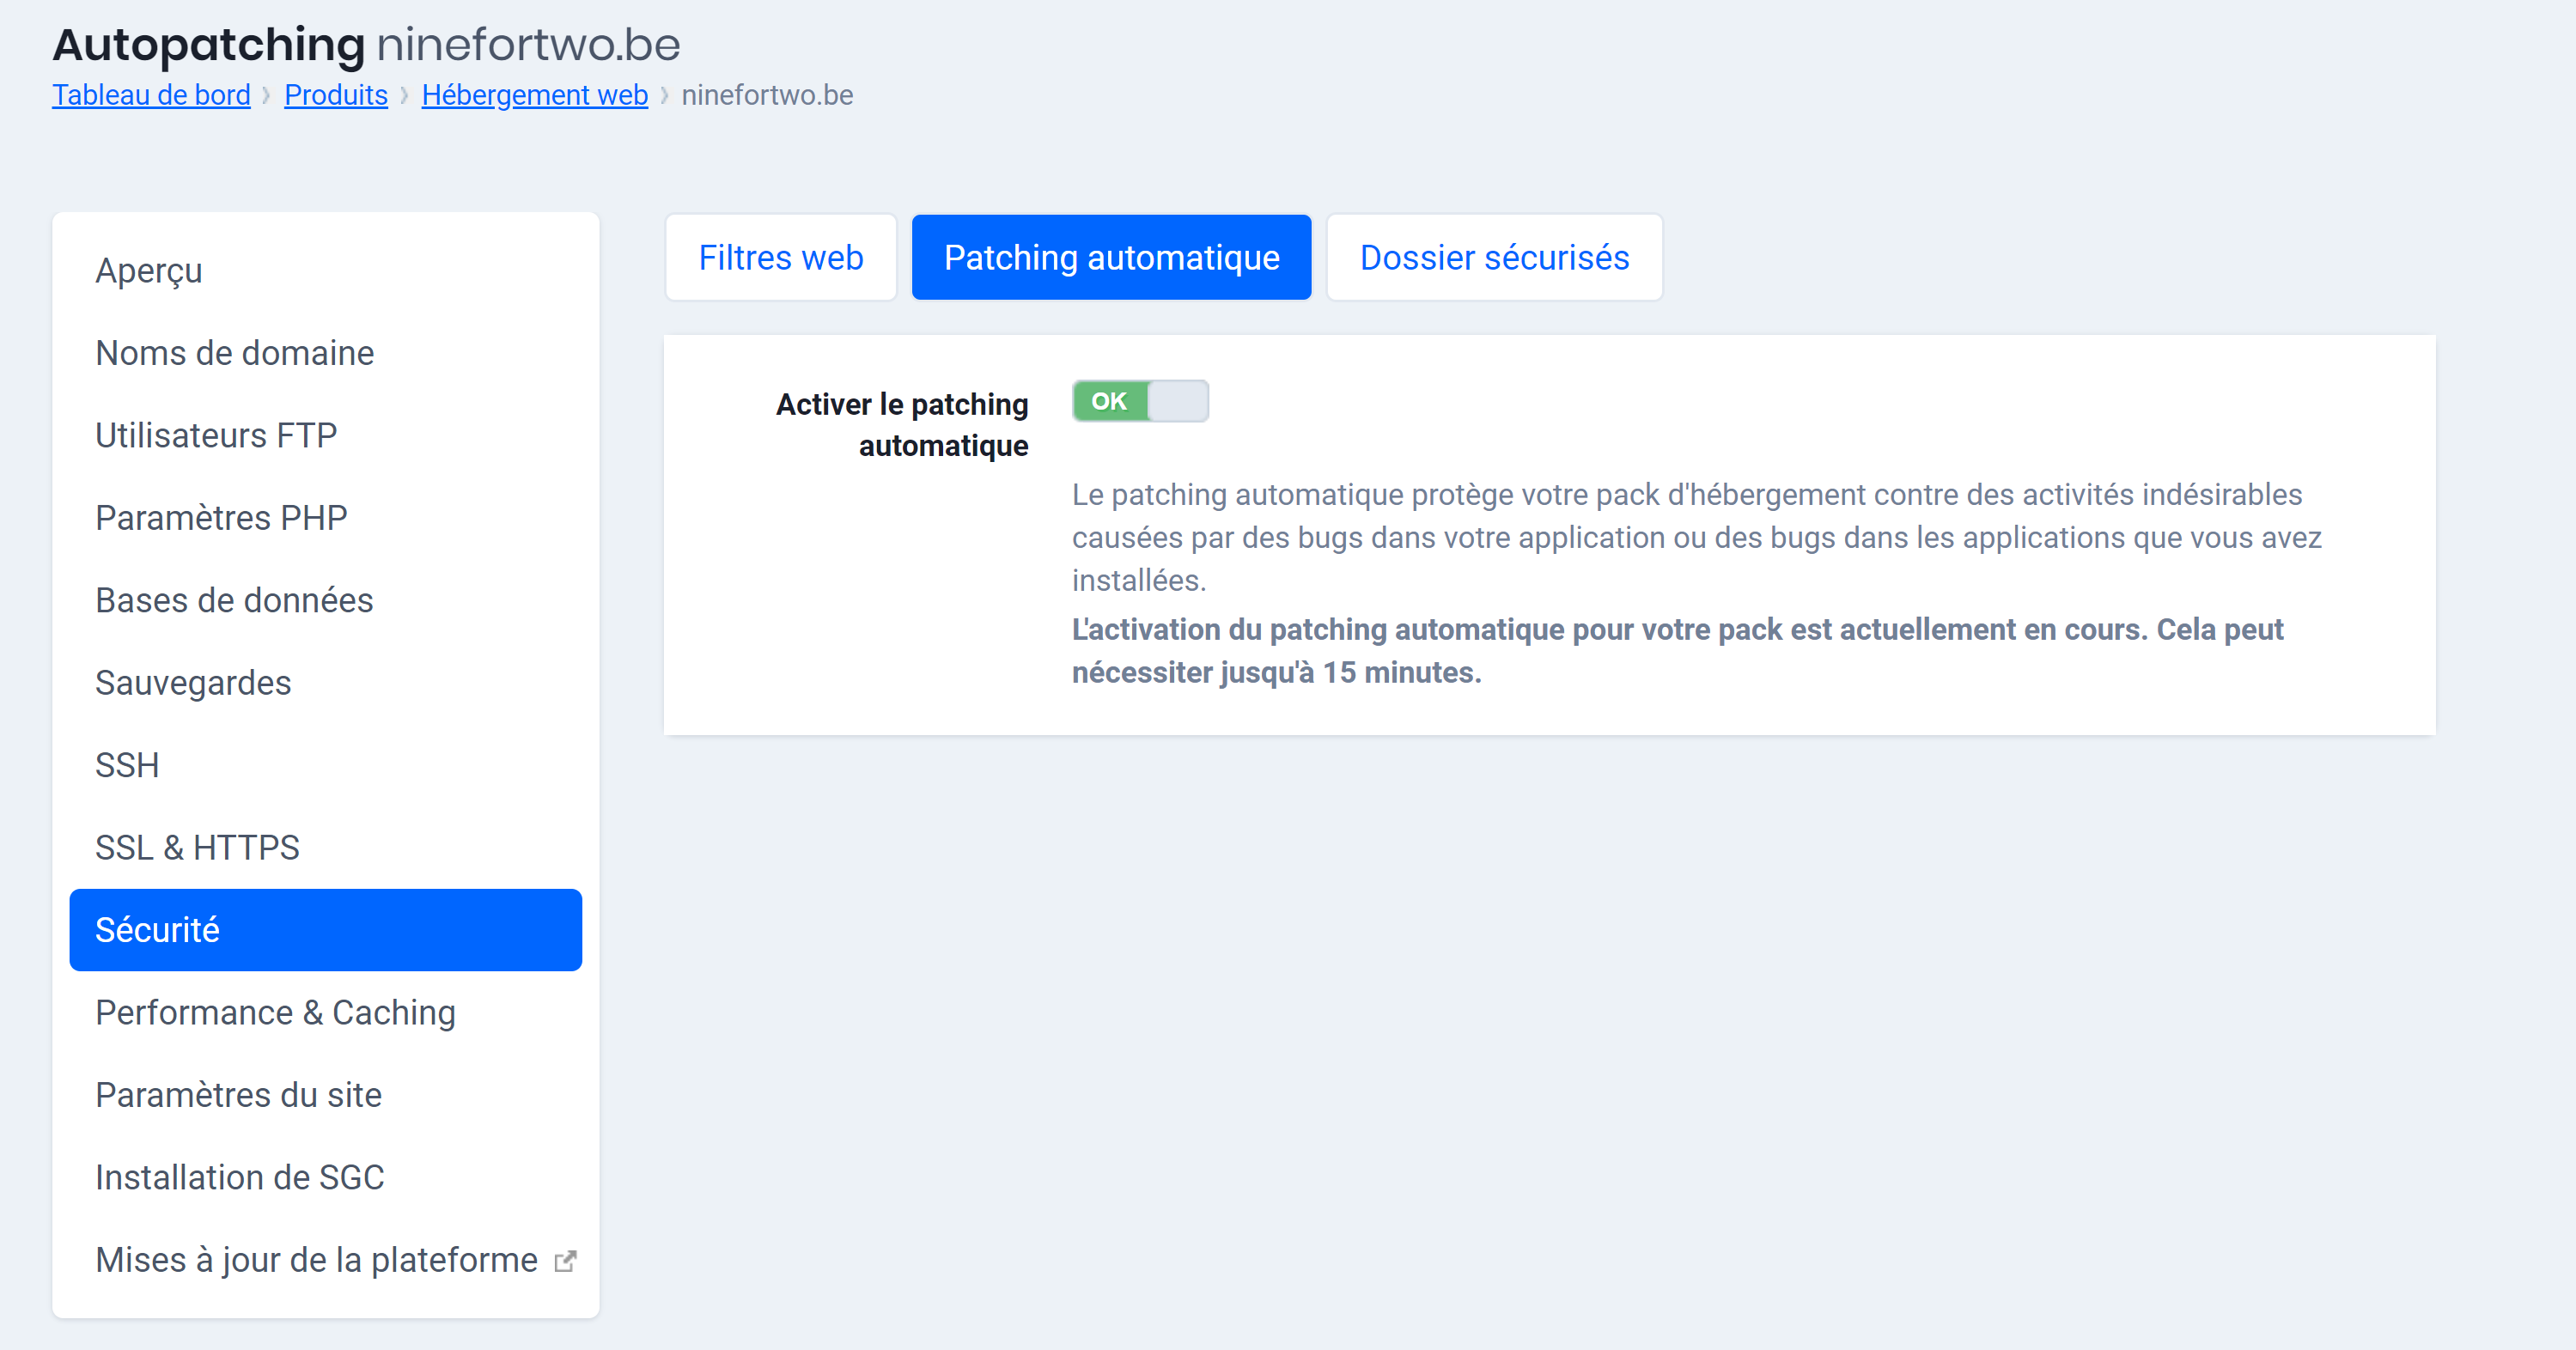Open the Sauvegardes section
This screenshot has height=1350, width=2576.
193,682
